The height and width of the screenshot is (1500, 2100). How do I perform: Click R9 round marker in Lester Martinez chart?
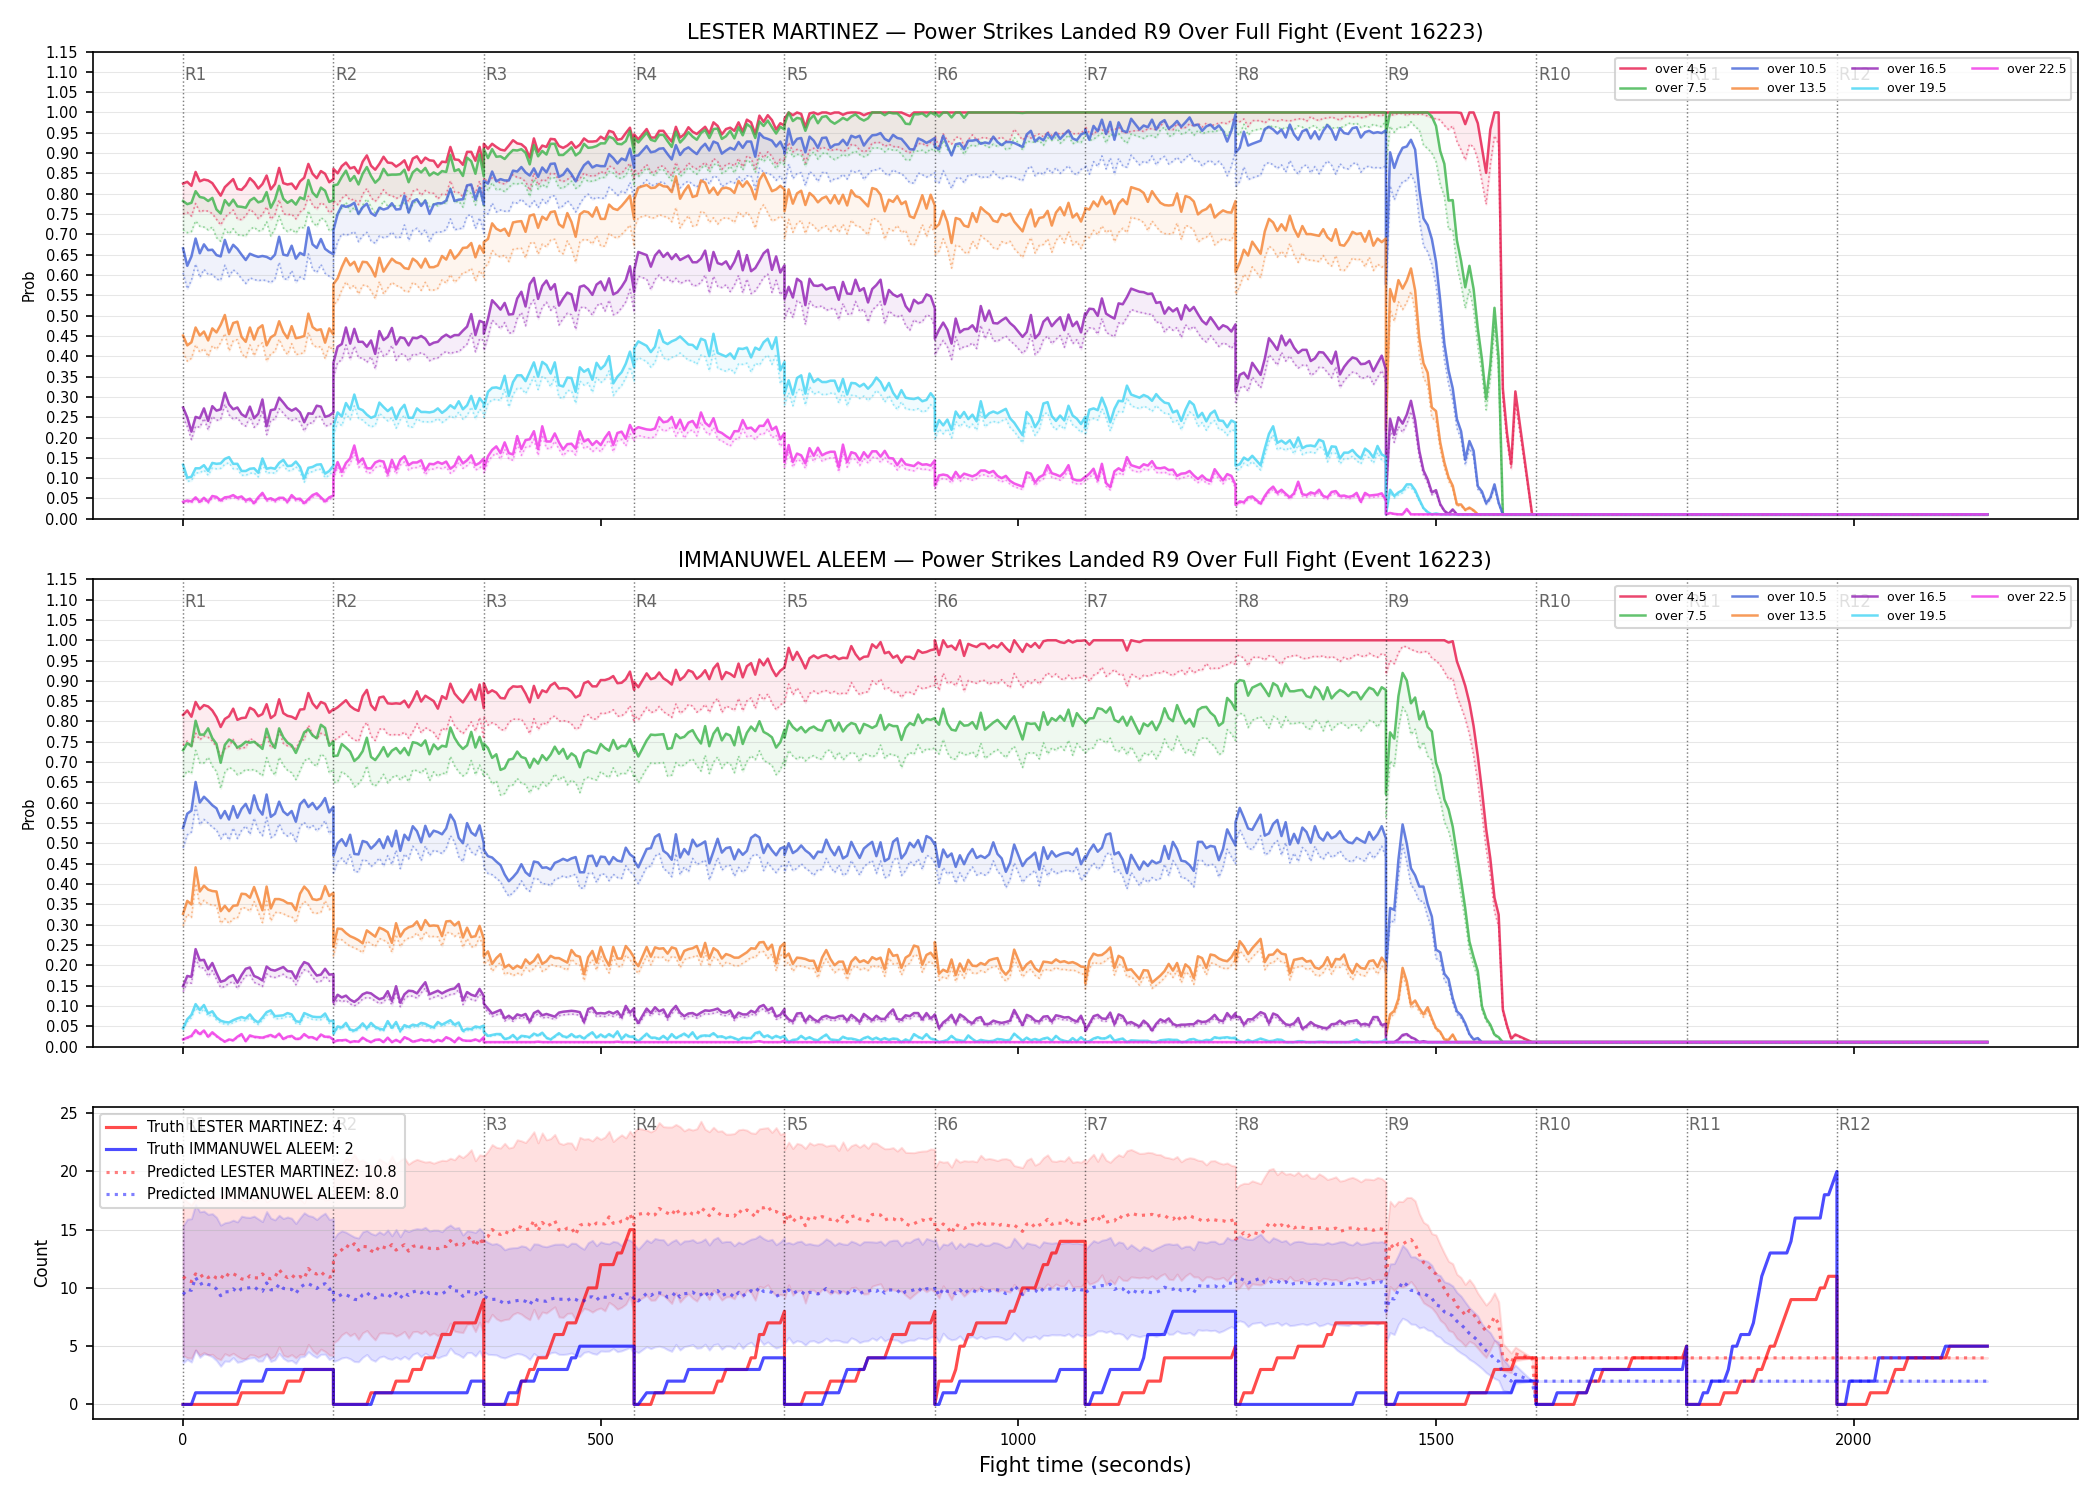pos(1398,74)
